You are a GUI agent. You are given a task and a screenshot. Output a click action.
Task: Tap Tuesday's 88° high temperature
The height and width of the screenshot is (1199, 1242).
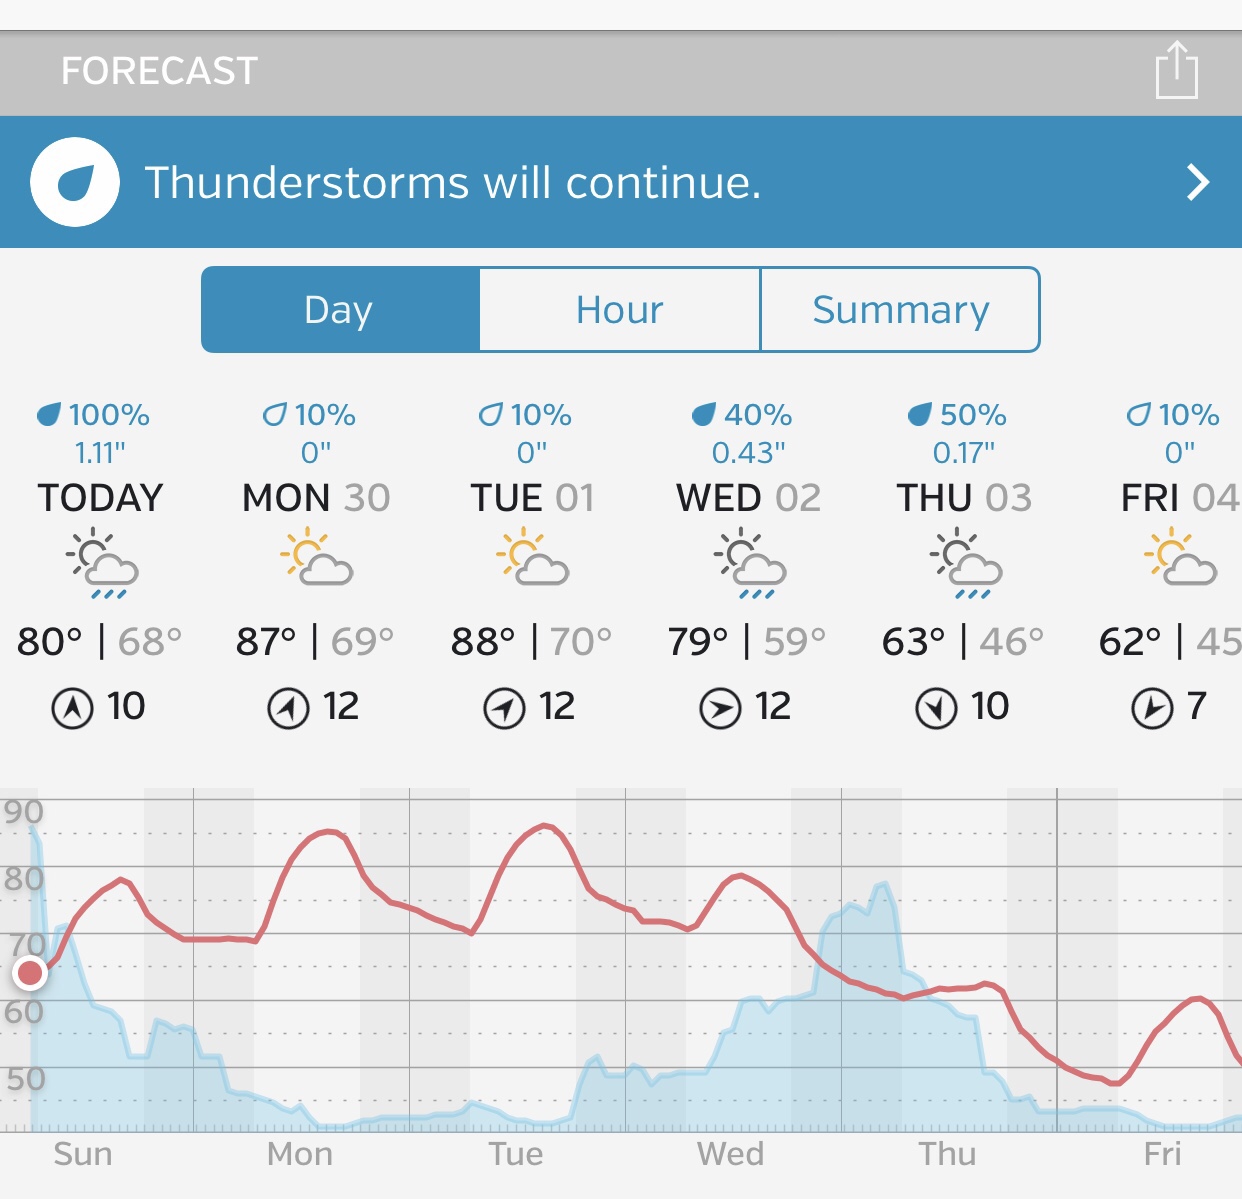483,641
